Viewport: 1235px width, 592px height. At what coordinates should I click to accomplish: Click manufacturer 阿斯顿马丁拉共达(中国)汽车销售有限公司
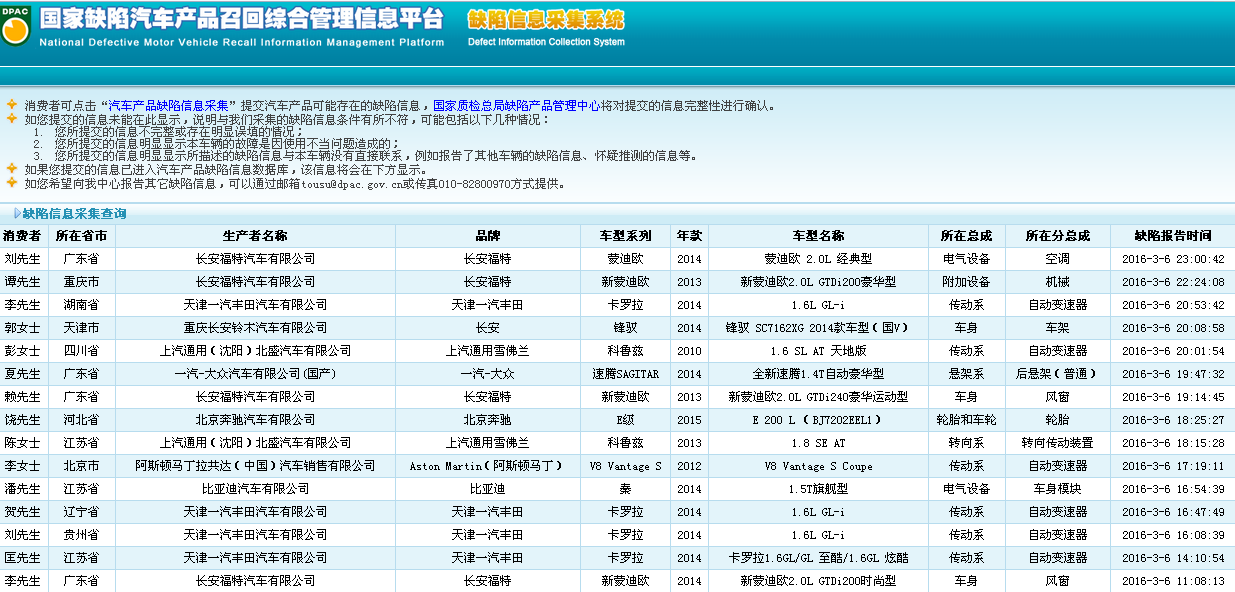(x=255, y=466)
